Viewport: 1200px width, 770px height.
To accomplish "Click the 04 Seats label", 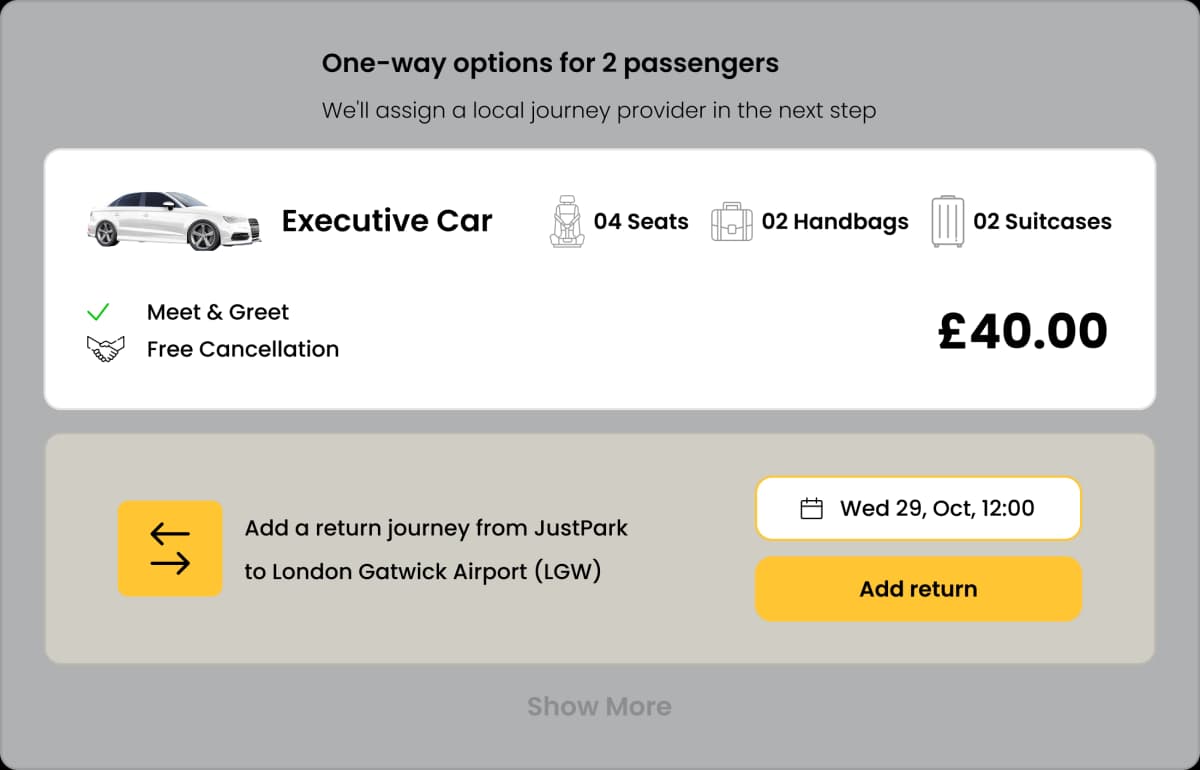I will [641, 221].
